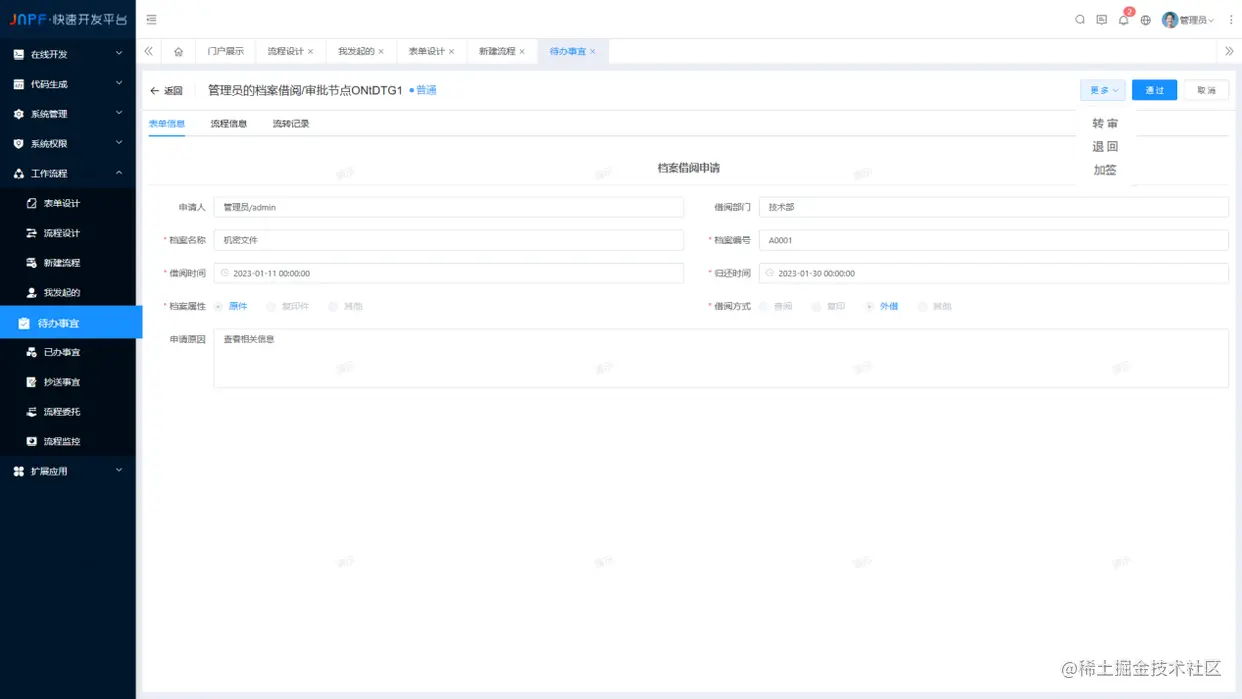1242x699 pixels.
Task: Expand the 扩展应用 menu chevron
Action: coord(119,470)
